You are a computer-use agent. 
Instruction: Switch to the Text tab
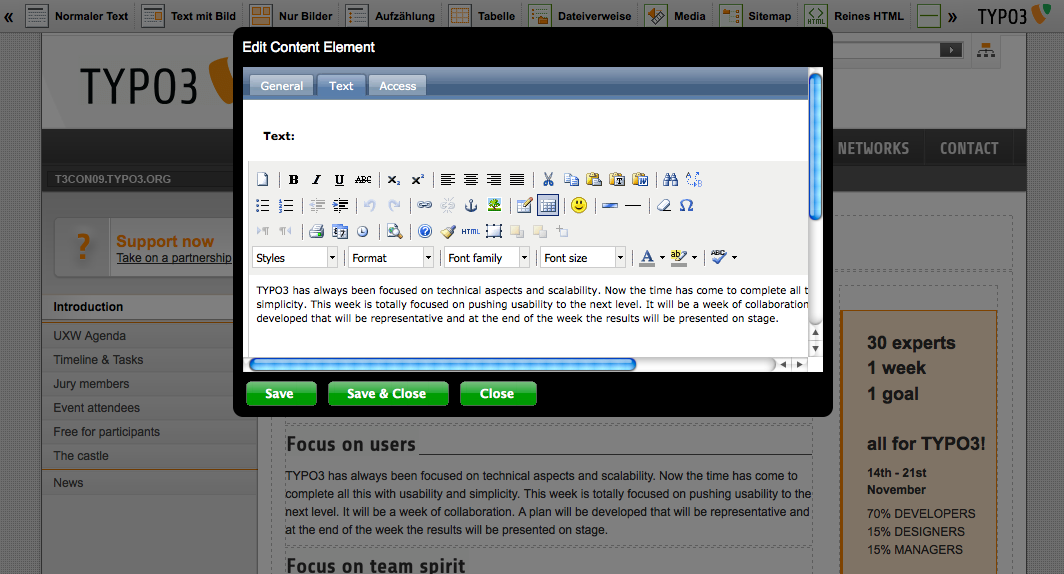[x=341, y=85]
